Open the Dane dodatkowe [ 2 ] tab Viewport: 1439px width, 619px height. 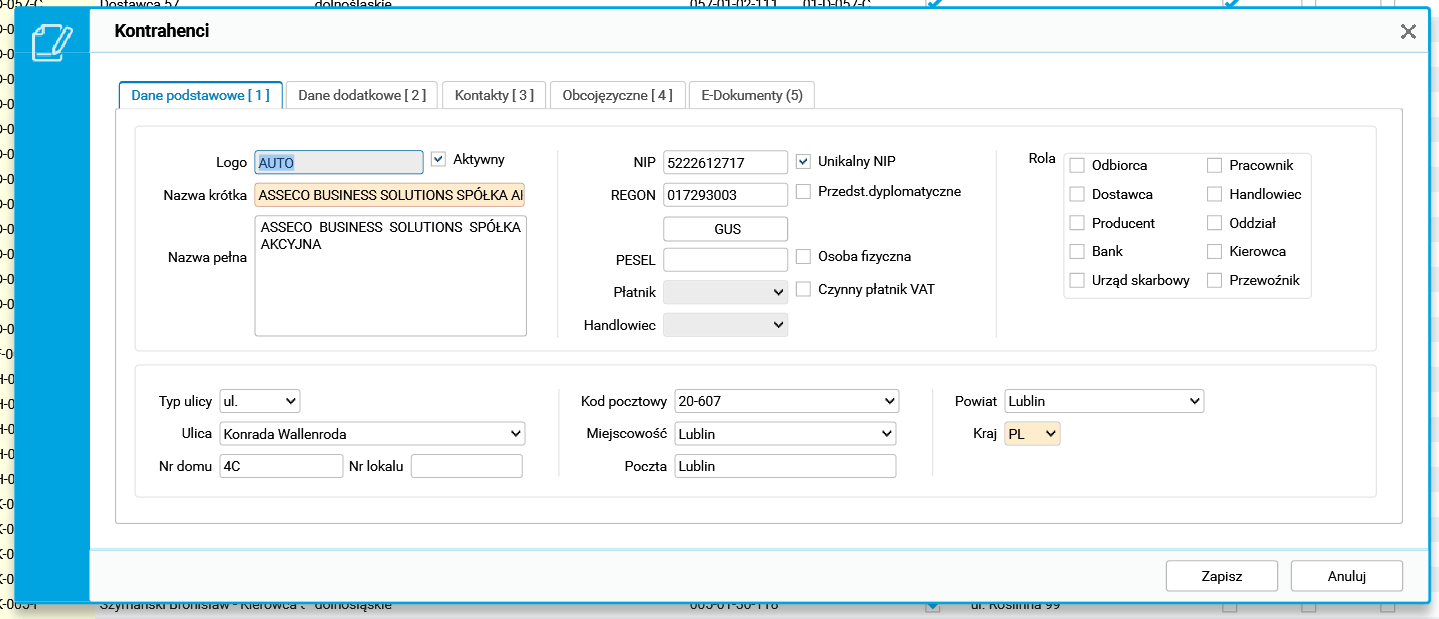tap(362, 95)
